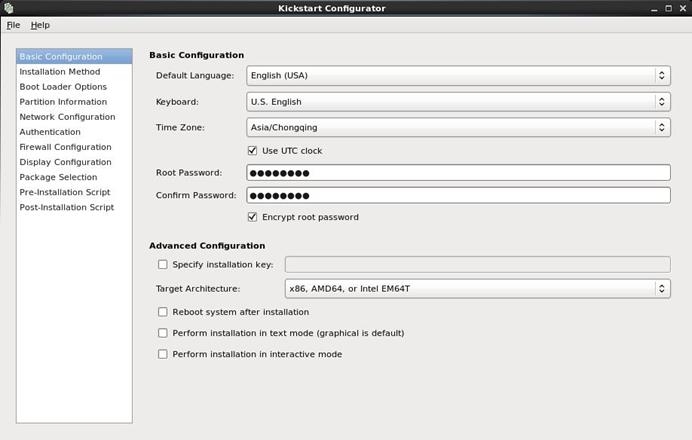692x440 pixels.
Task: Click the Confirm Password field
Action: [458, 195]
